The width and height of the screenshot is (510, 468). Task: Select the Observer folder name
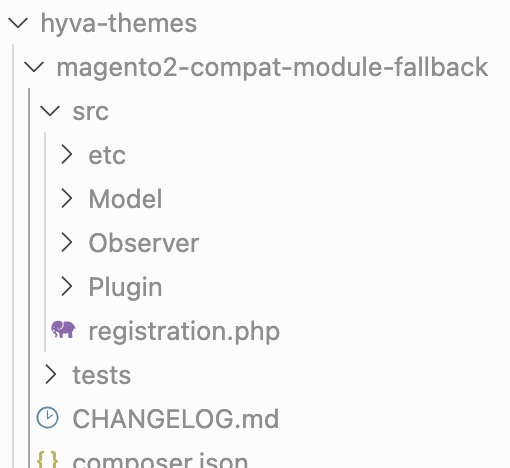coord(144,243)
